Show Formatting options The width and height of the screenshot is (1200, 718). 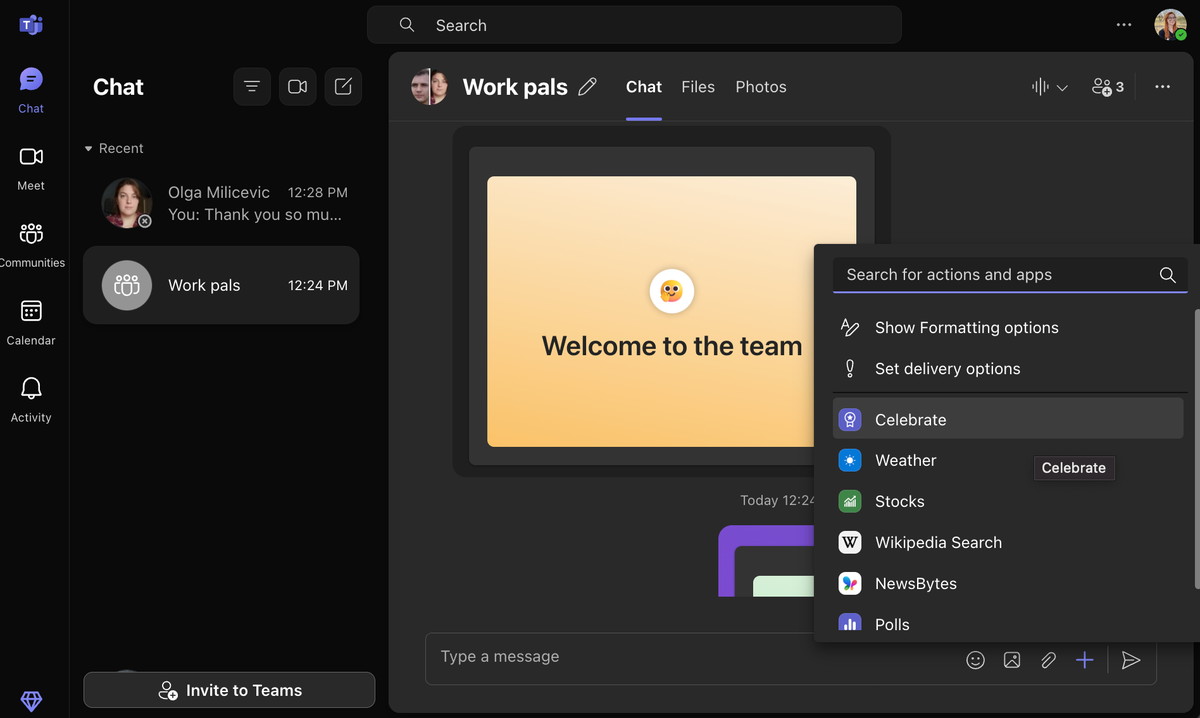coord(1008,327)
